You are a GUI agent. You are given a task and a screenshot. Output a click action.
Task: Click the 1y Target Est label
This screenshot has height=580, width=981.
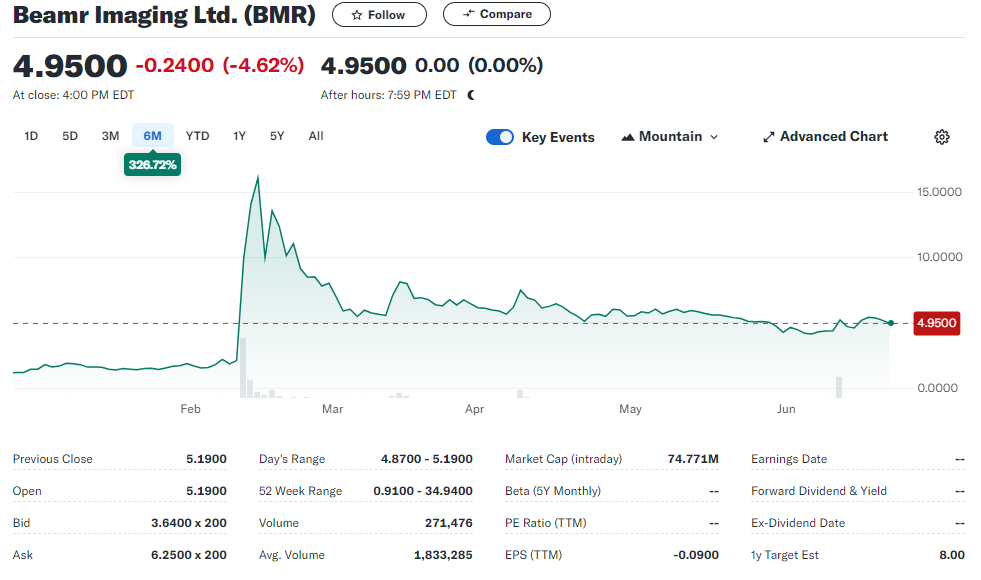point(785,555)
